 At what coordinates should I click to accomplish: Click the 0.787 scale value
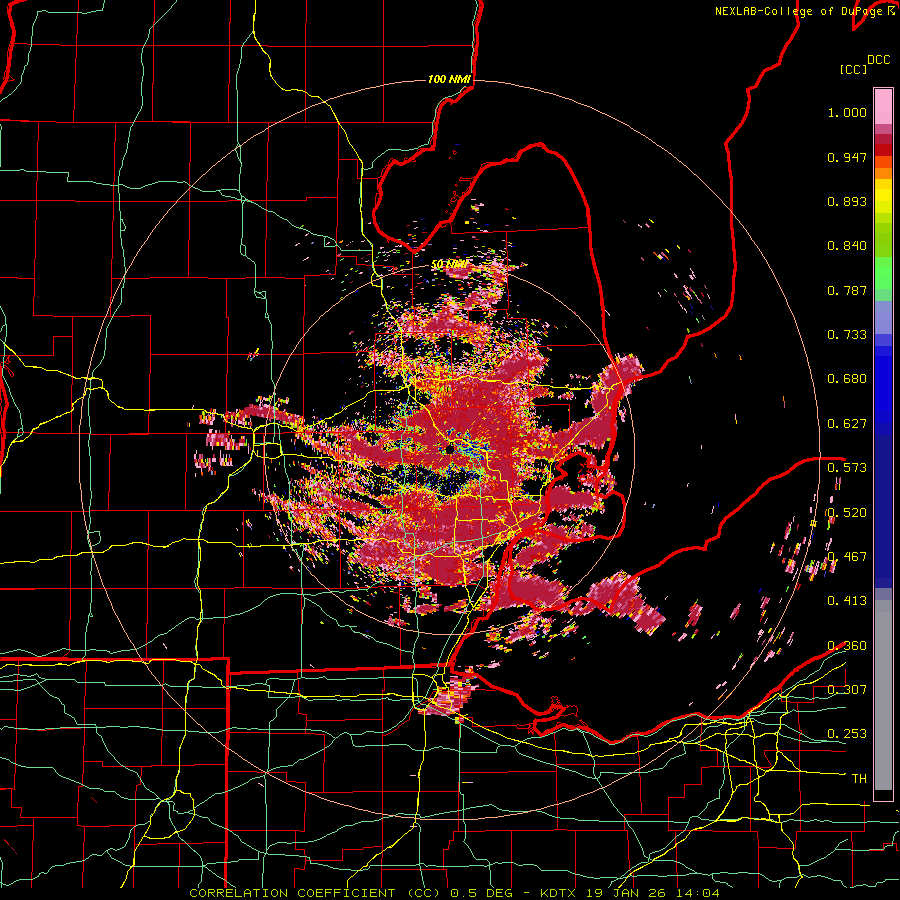click(847, 290)
